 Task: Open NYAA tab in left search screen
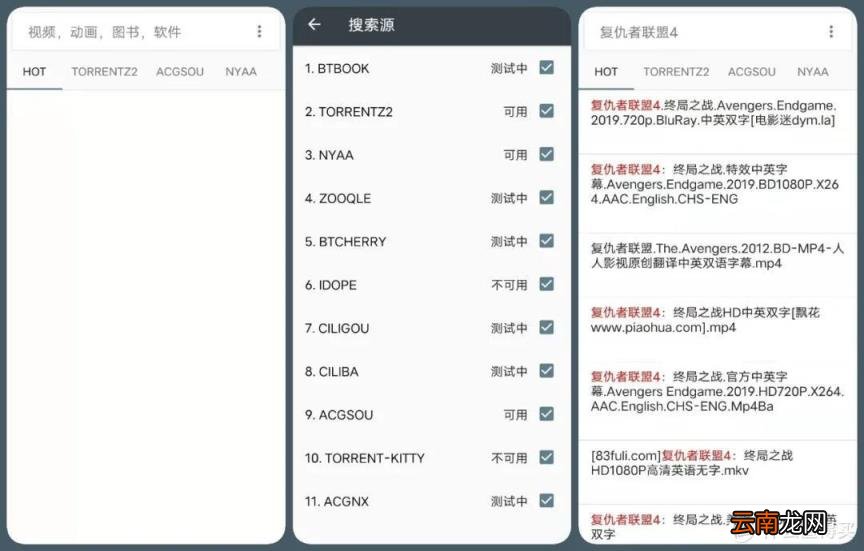click(241, 72)
